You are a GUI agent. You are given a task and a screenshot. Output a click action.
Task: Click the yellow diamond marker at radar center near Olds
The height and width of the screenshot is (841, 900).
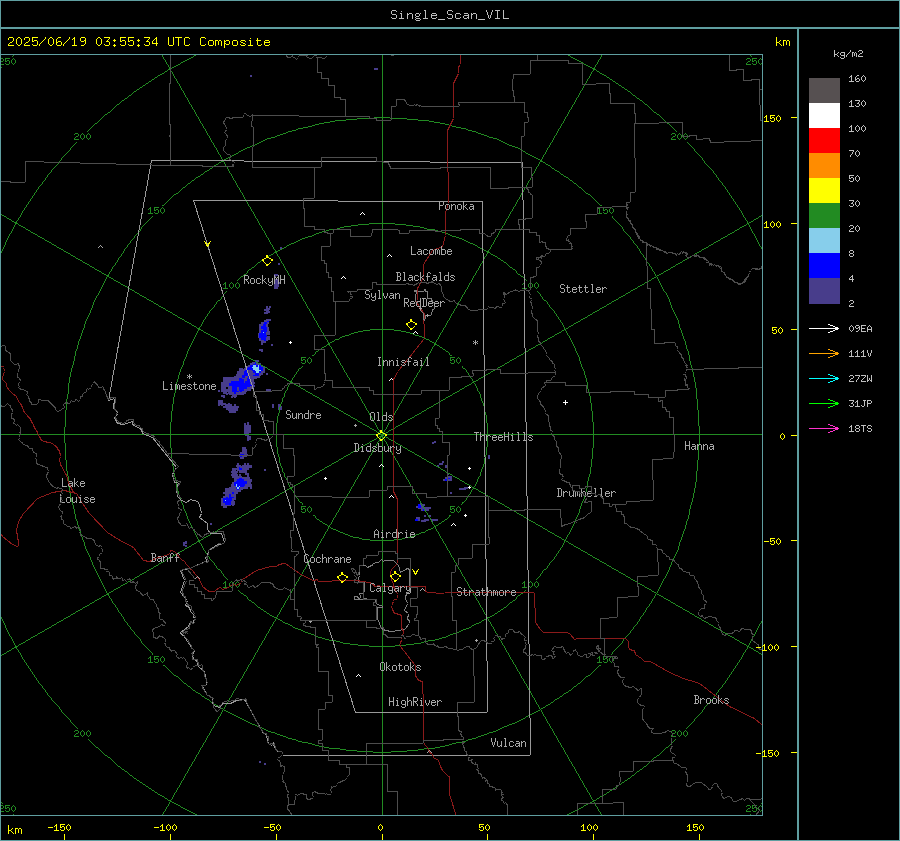pyautogui.click(x=381, y=436)
